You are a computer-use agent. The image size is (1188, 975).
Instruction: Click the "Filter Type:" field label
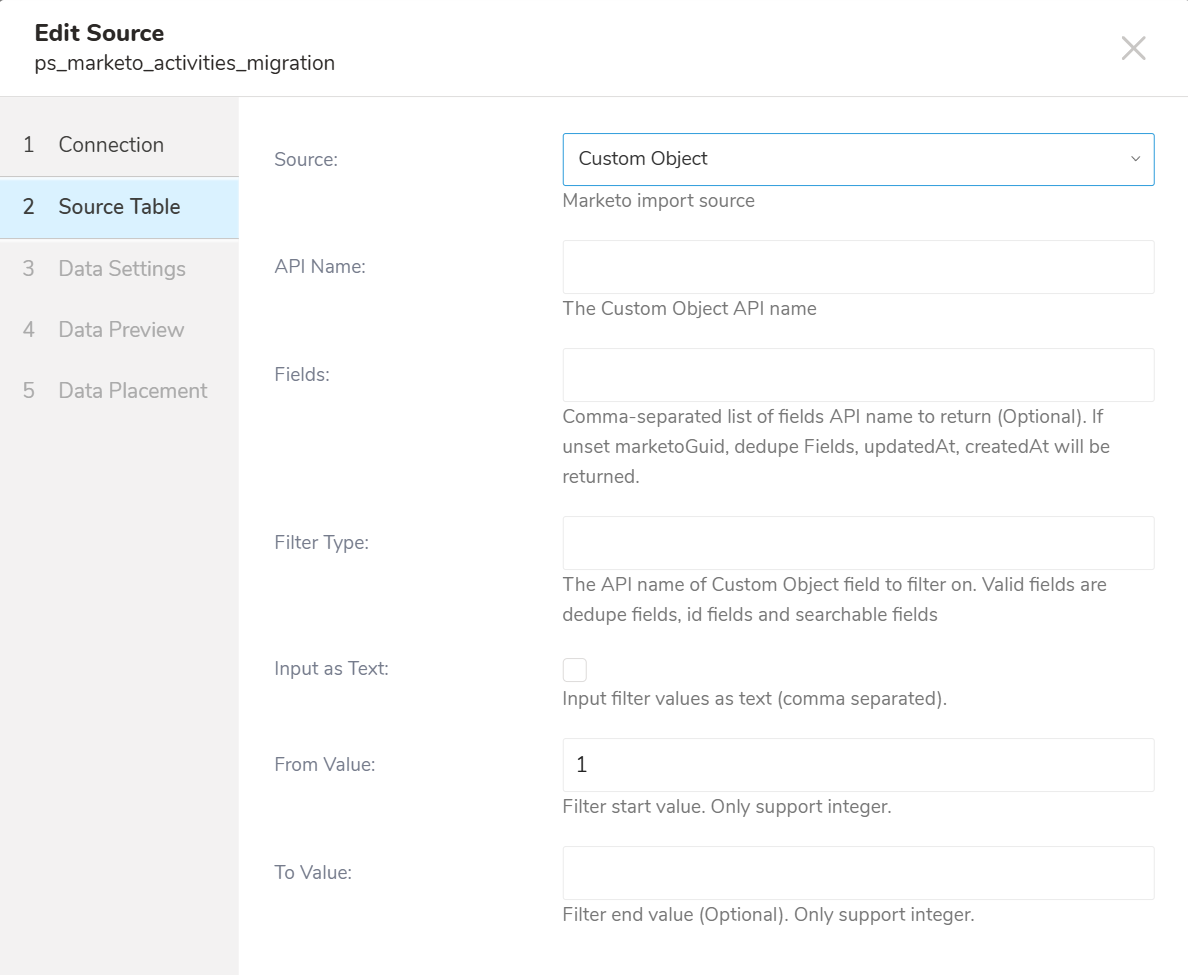pyautogui.click(x=321, y=543)
